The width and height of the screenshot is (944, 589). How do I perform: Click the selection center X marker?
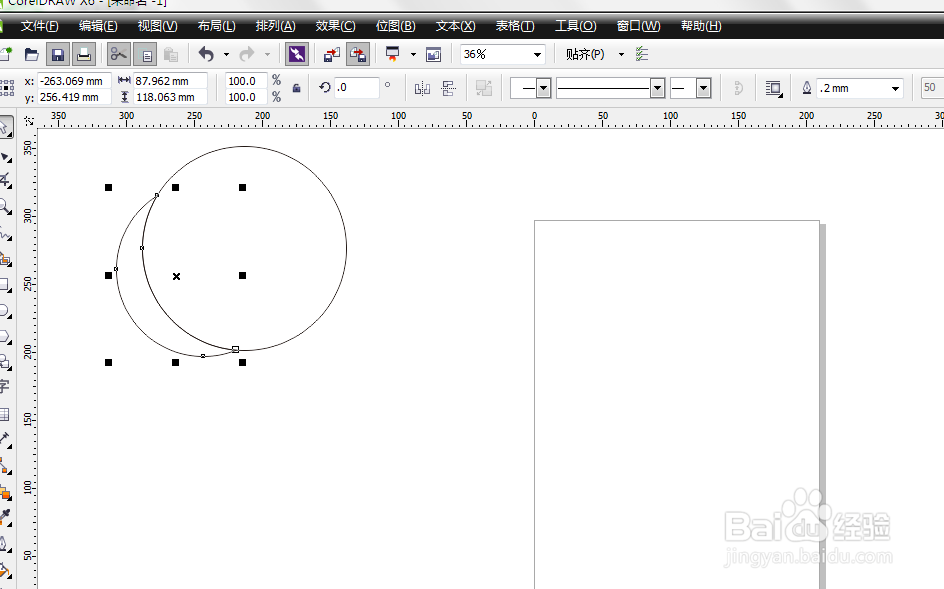click(x=176, y=276)
